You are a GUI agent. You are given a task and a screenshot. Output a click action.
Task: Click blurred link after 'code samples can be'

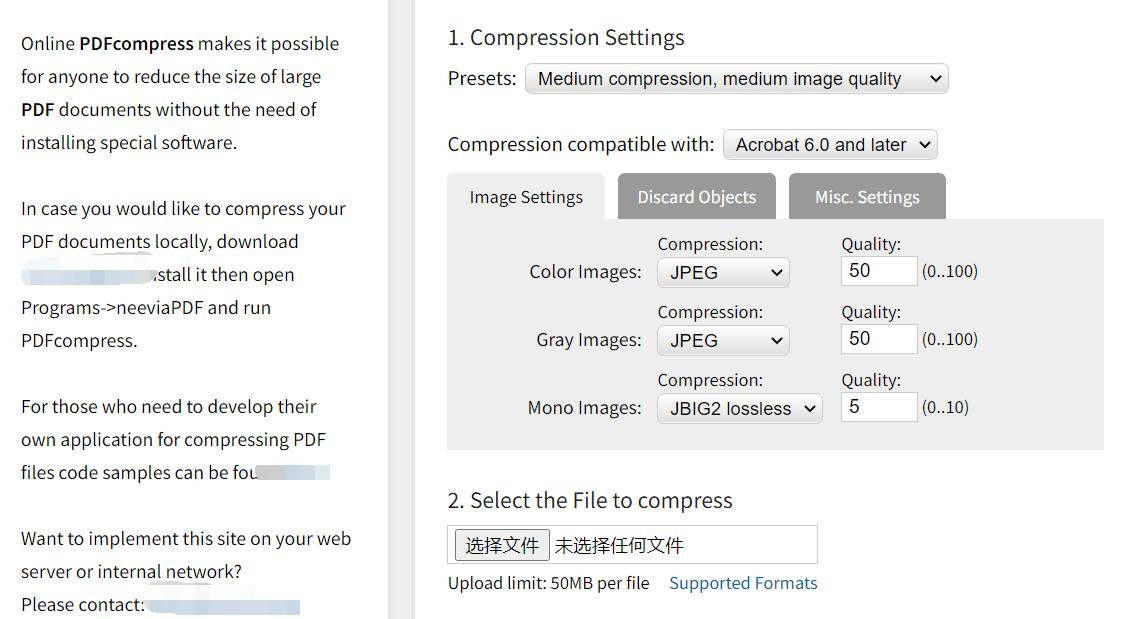coord(293,473)
